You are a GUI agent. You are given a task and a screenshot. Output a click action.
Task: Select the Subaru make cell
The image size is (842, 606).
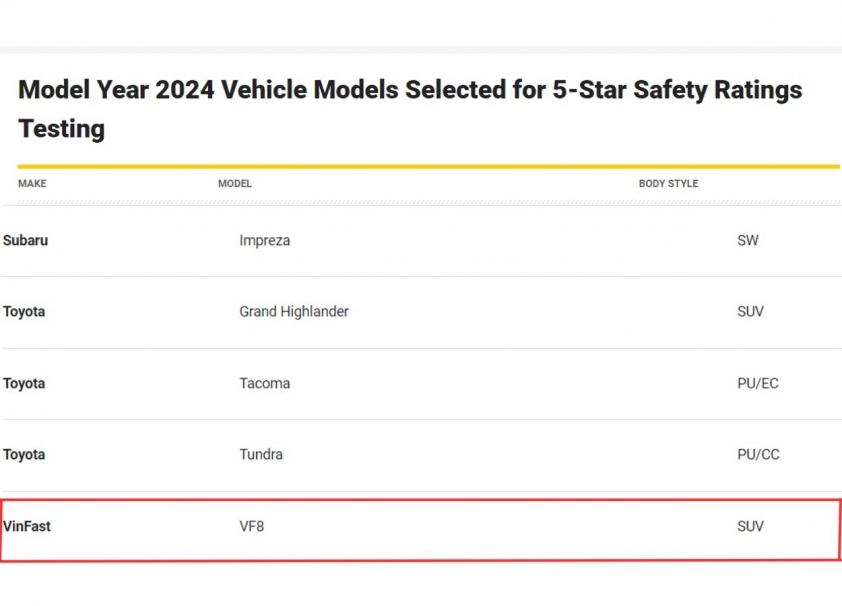25,241
